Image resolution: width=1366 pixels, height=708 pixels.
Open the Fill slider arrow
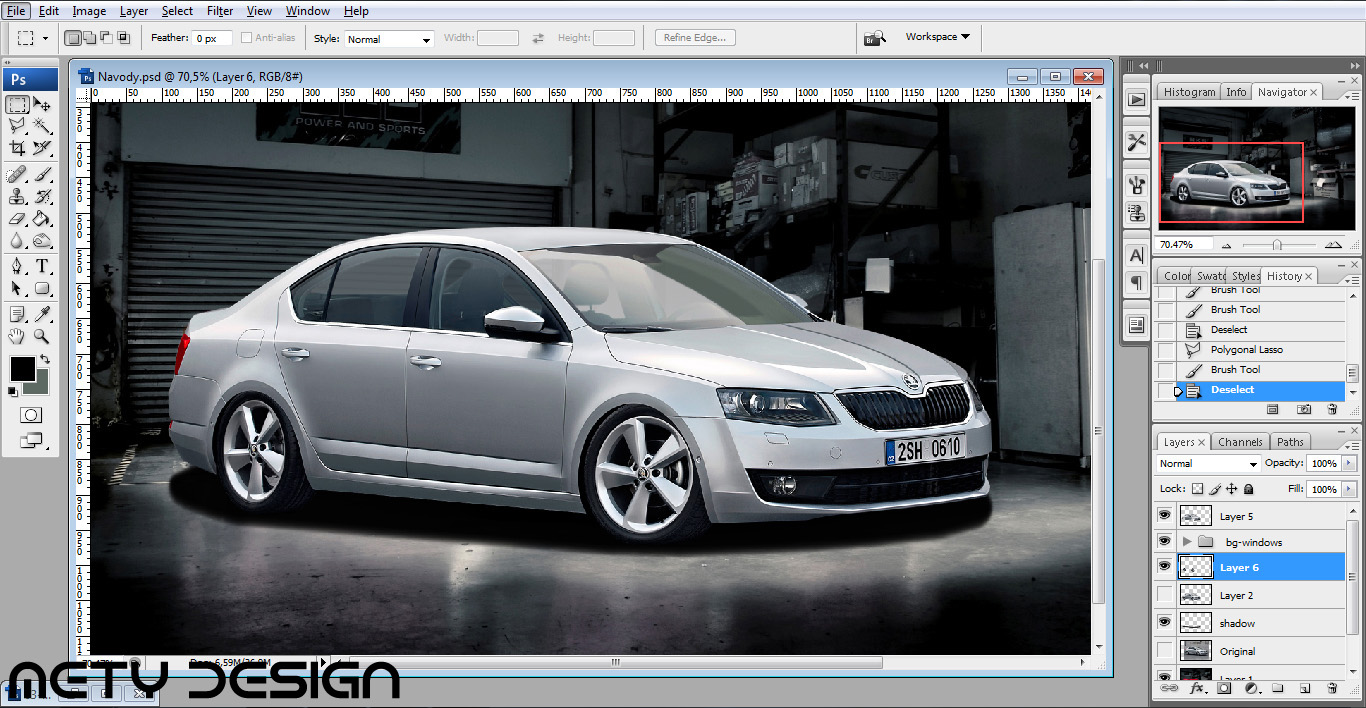1347,489
